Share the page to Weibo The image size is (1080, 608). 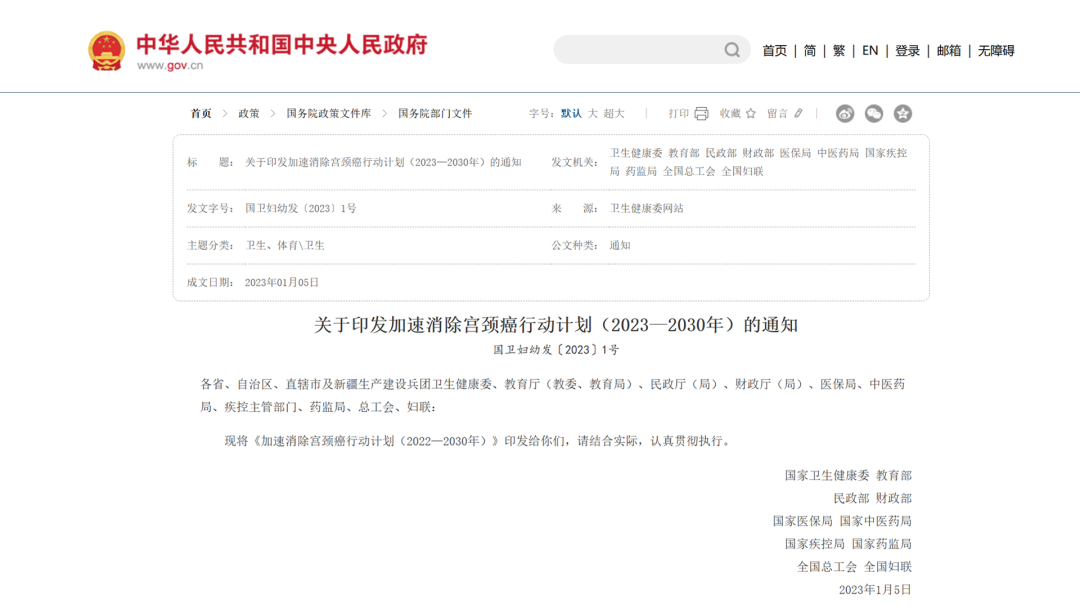click(x=845, y=114)
